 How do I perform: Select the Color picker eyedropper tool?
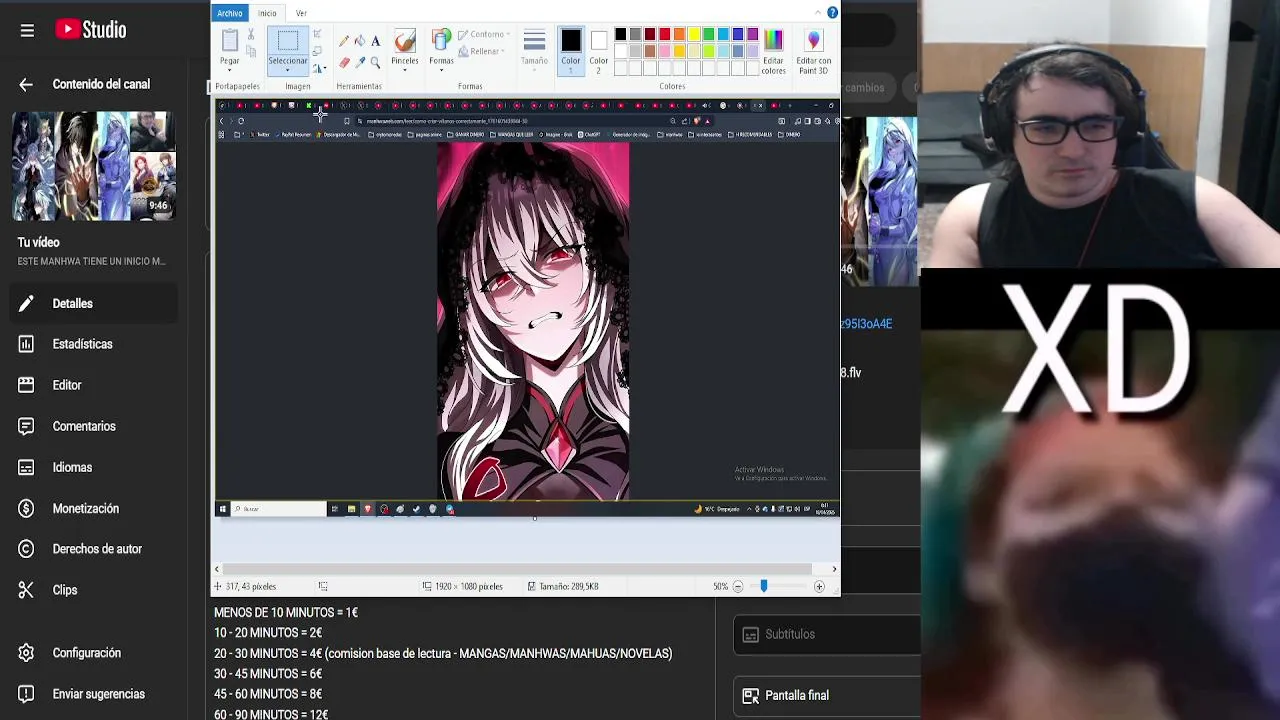coord(360,62)
